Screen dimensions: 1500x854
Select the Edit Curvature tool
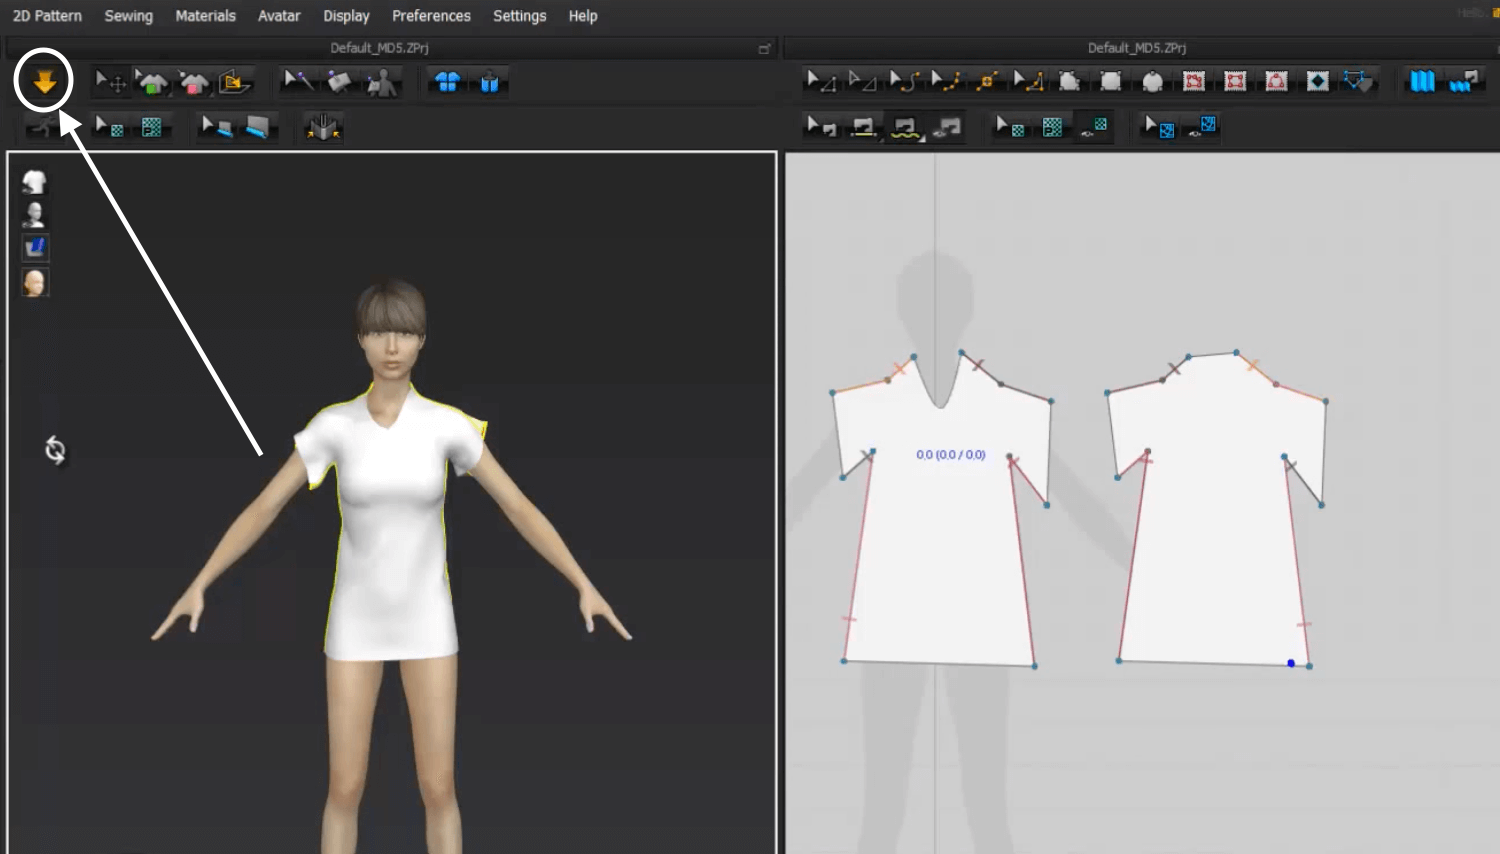(x=903, y=81)
